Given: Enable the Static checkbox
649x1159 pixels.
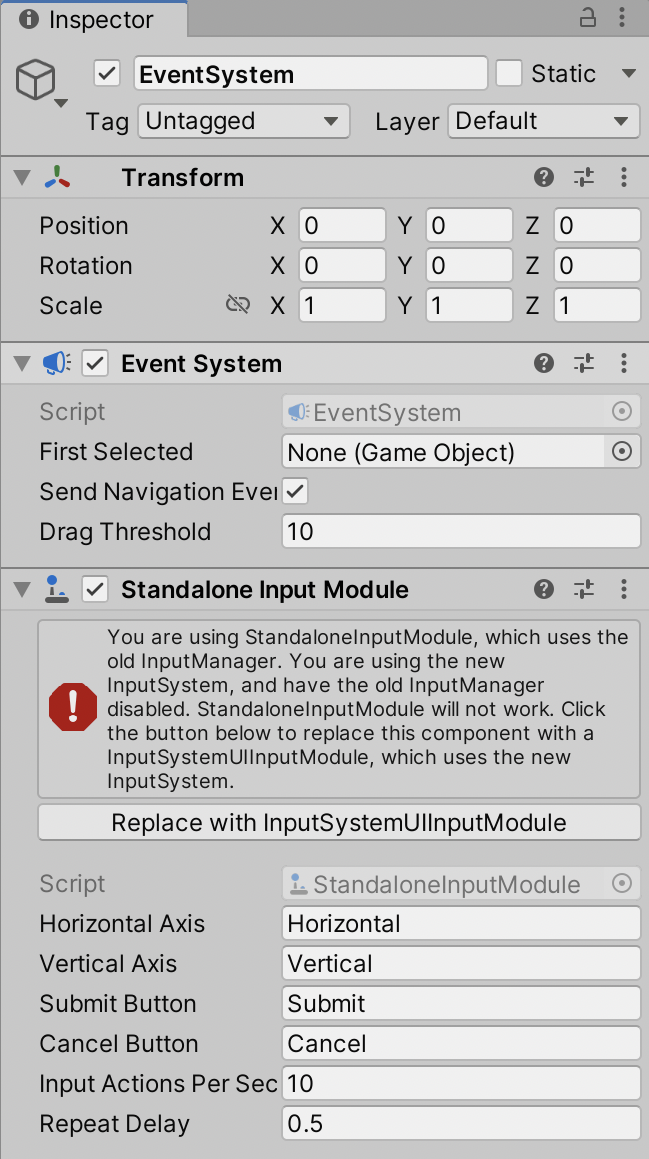Looking at the screenshot, I should click(x=510, y=74).
